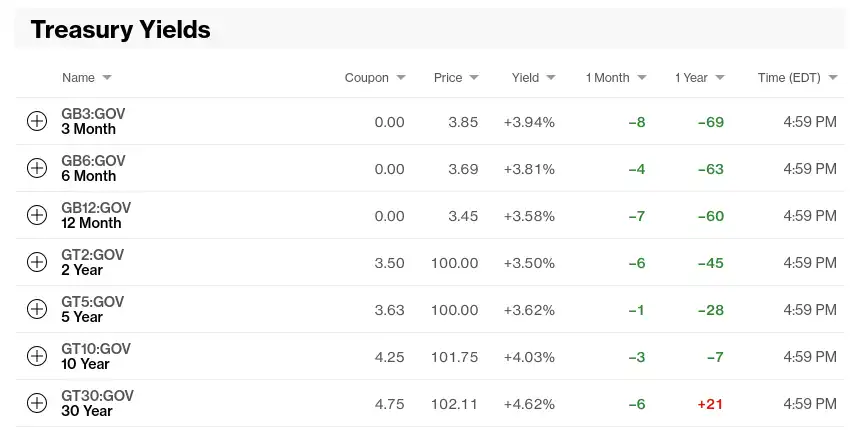Image resolution: width=856 pixels, height=436 pixels.
Task: Open the GB3:GOV ticker link
Action: click(93, 114)
